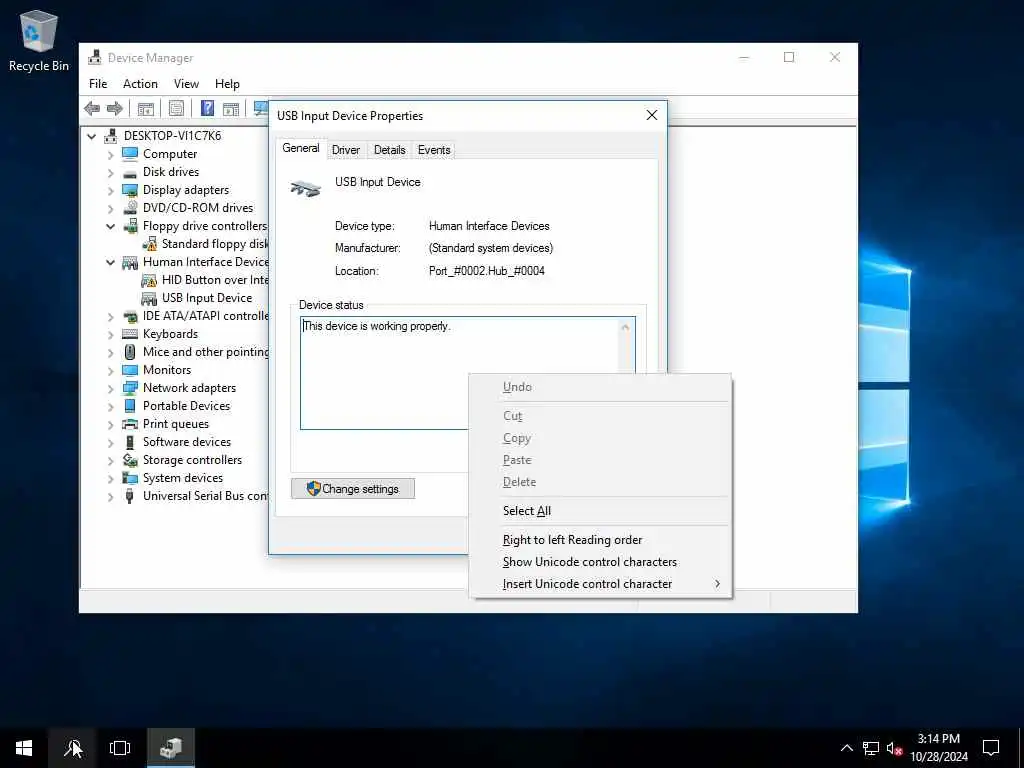Open the View menu
1024x768 pixels.
tap(186, 84)
